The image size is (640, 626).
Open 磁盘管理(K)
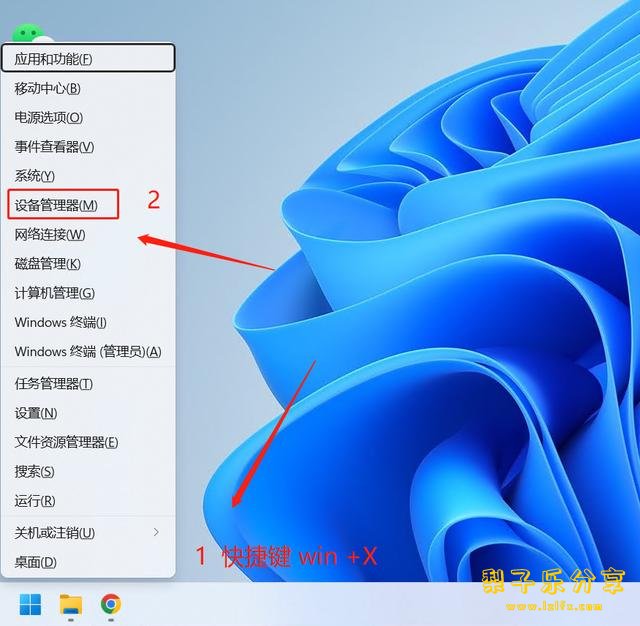pyautogui.click(x=89, y=264)
